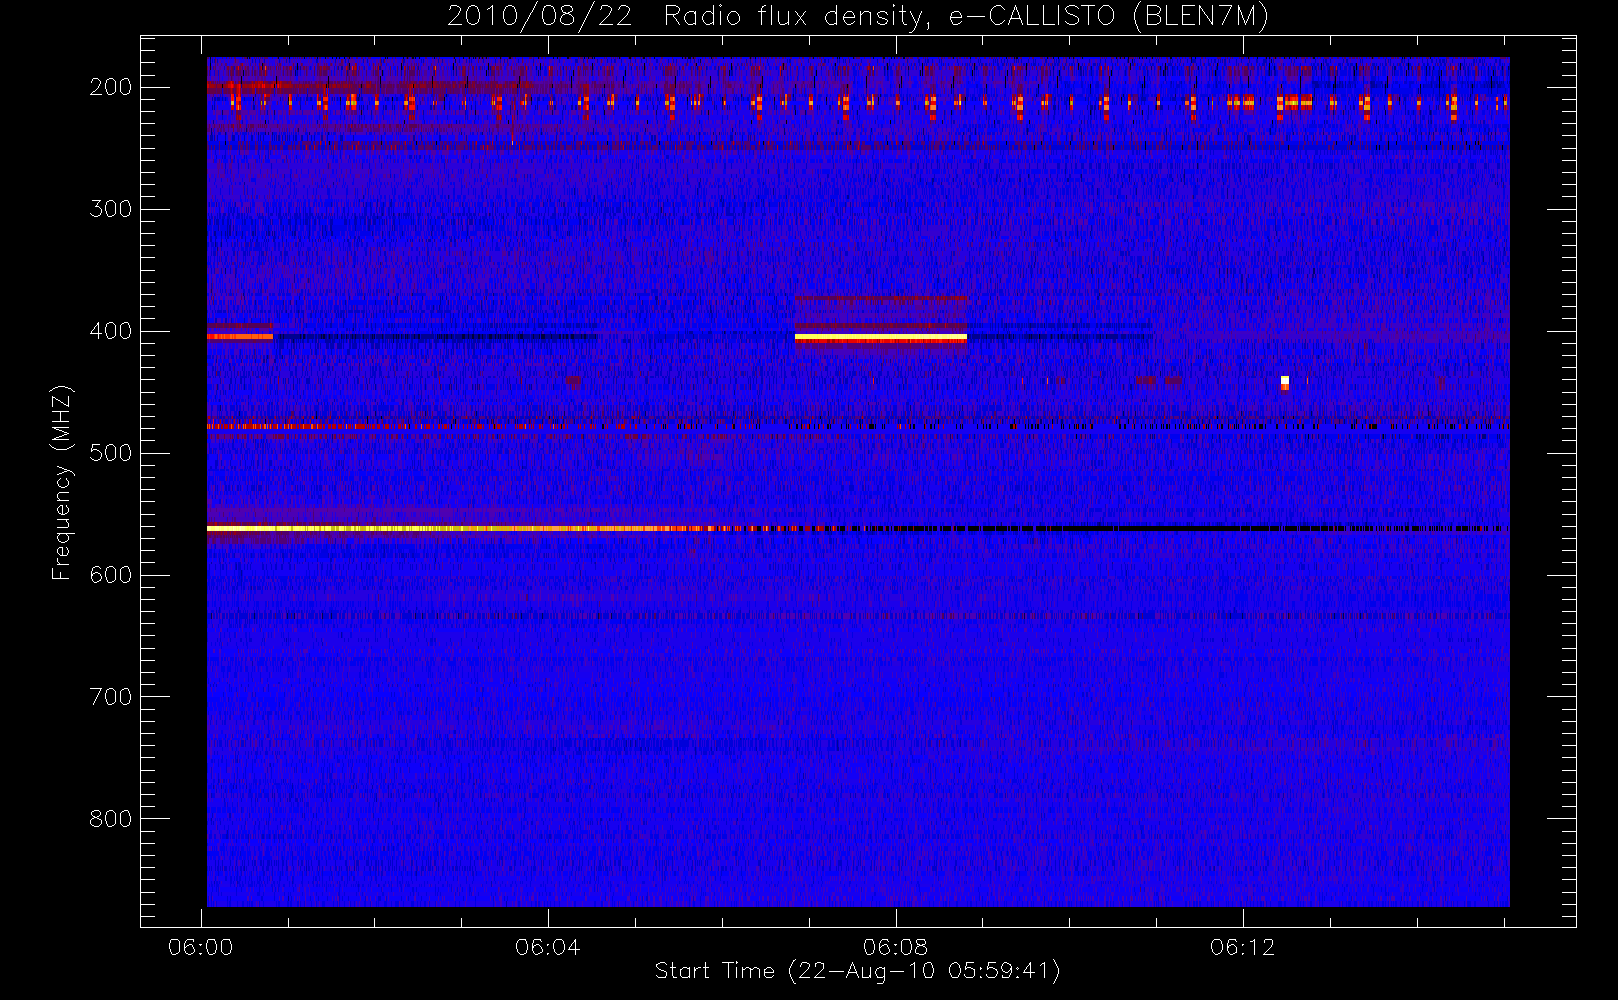Viewport: 1618px width, 1000px height.
Task: Click the plot title 'Radio flux density, e-CALLISTO (BLEN7M)'
Action: click(966, 17)
